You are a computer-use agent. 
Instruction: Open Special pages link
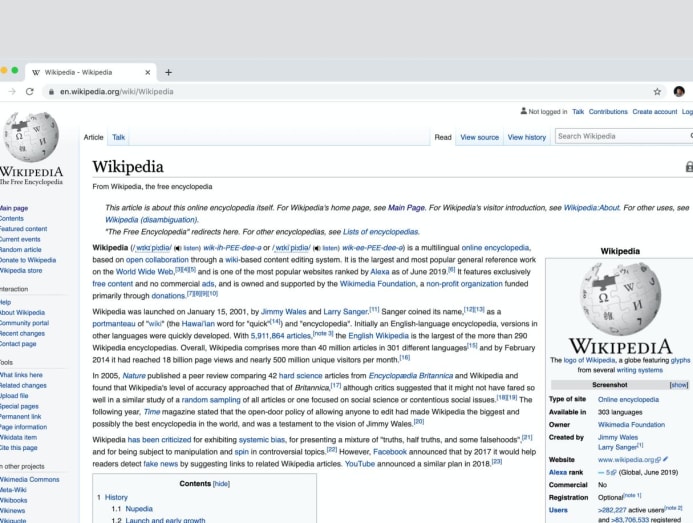[19, 406]
